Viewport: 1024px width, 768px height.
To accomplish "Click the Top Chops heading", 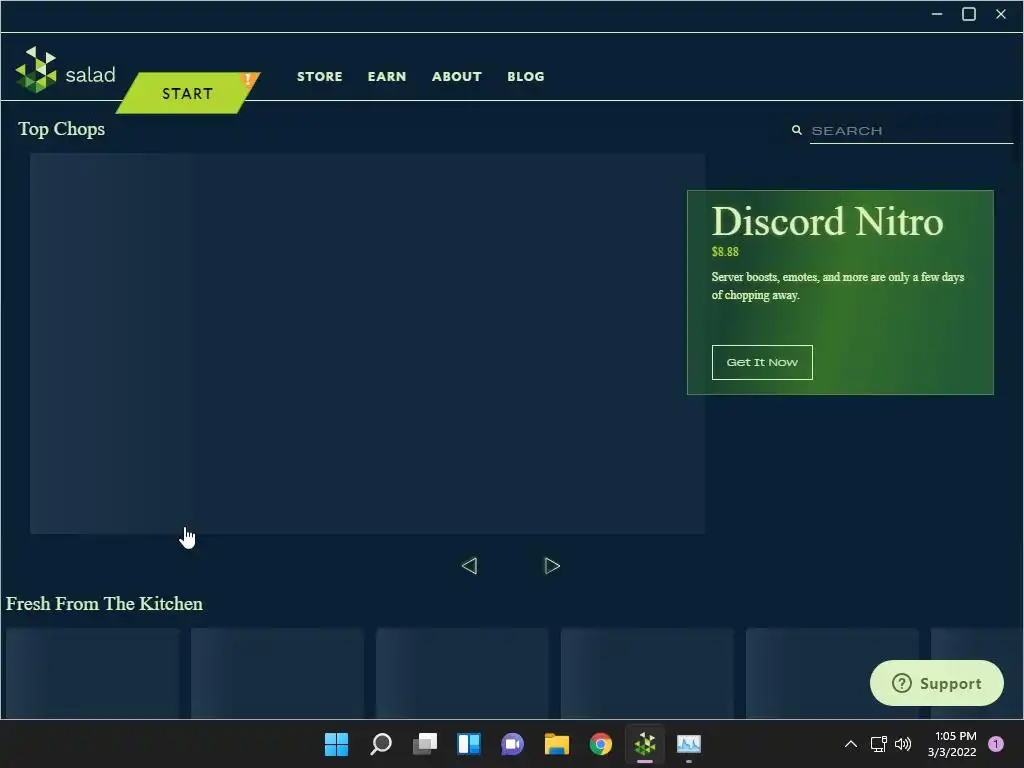I will click(x=61, y=129).
